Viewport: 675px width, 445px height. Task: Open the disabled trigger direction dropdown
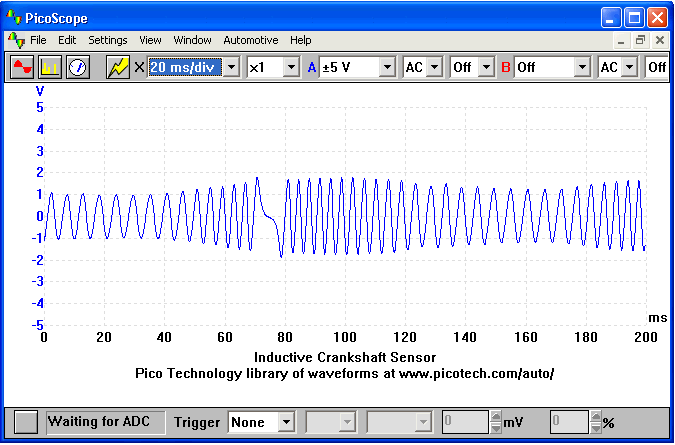point(424,422)
